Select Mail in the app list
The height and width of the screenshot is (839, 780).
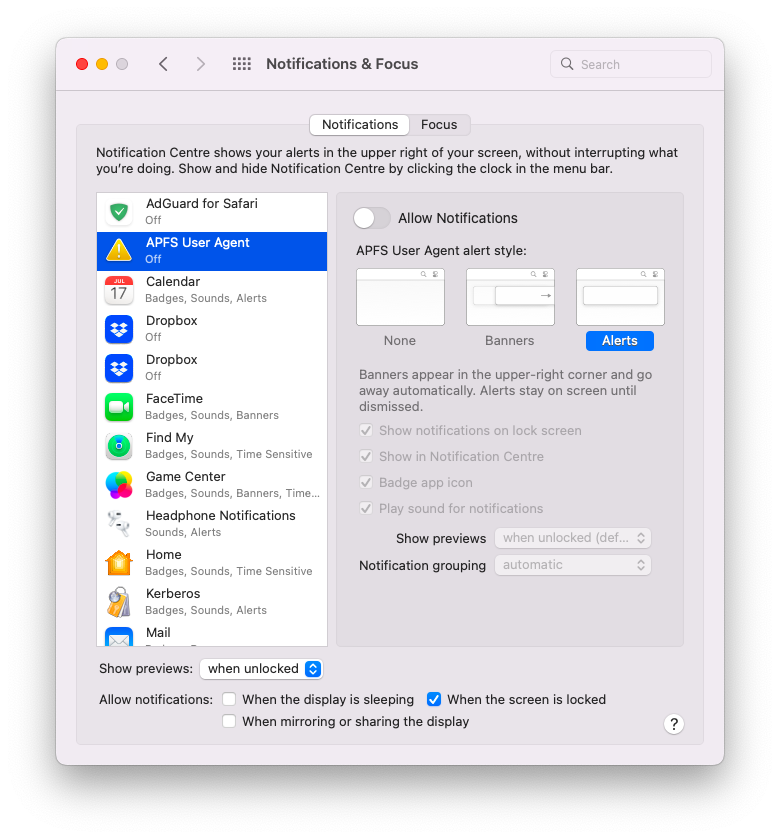click(x=212, y=635)
